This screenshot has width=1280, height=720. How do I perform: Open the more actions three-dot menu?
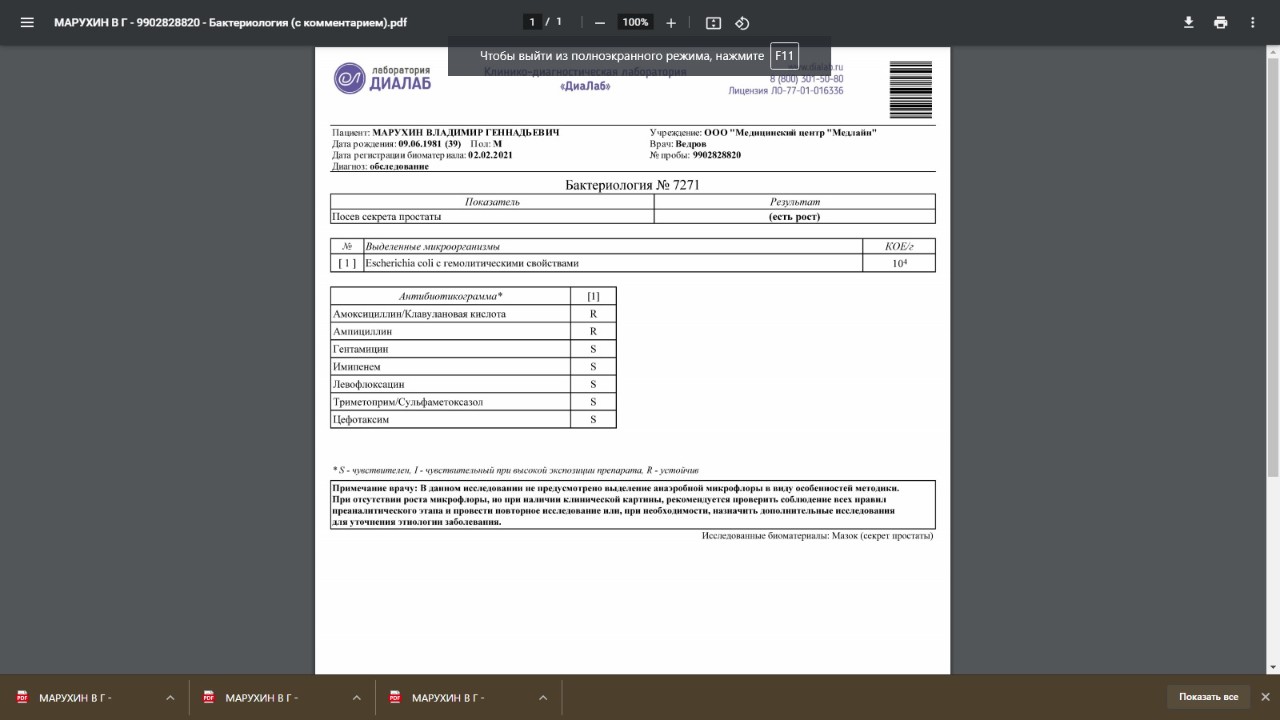pyautogui.click(x=1252, y=22)
